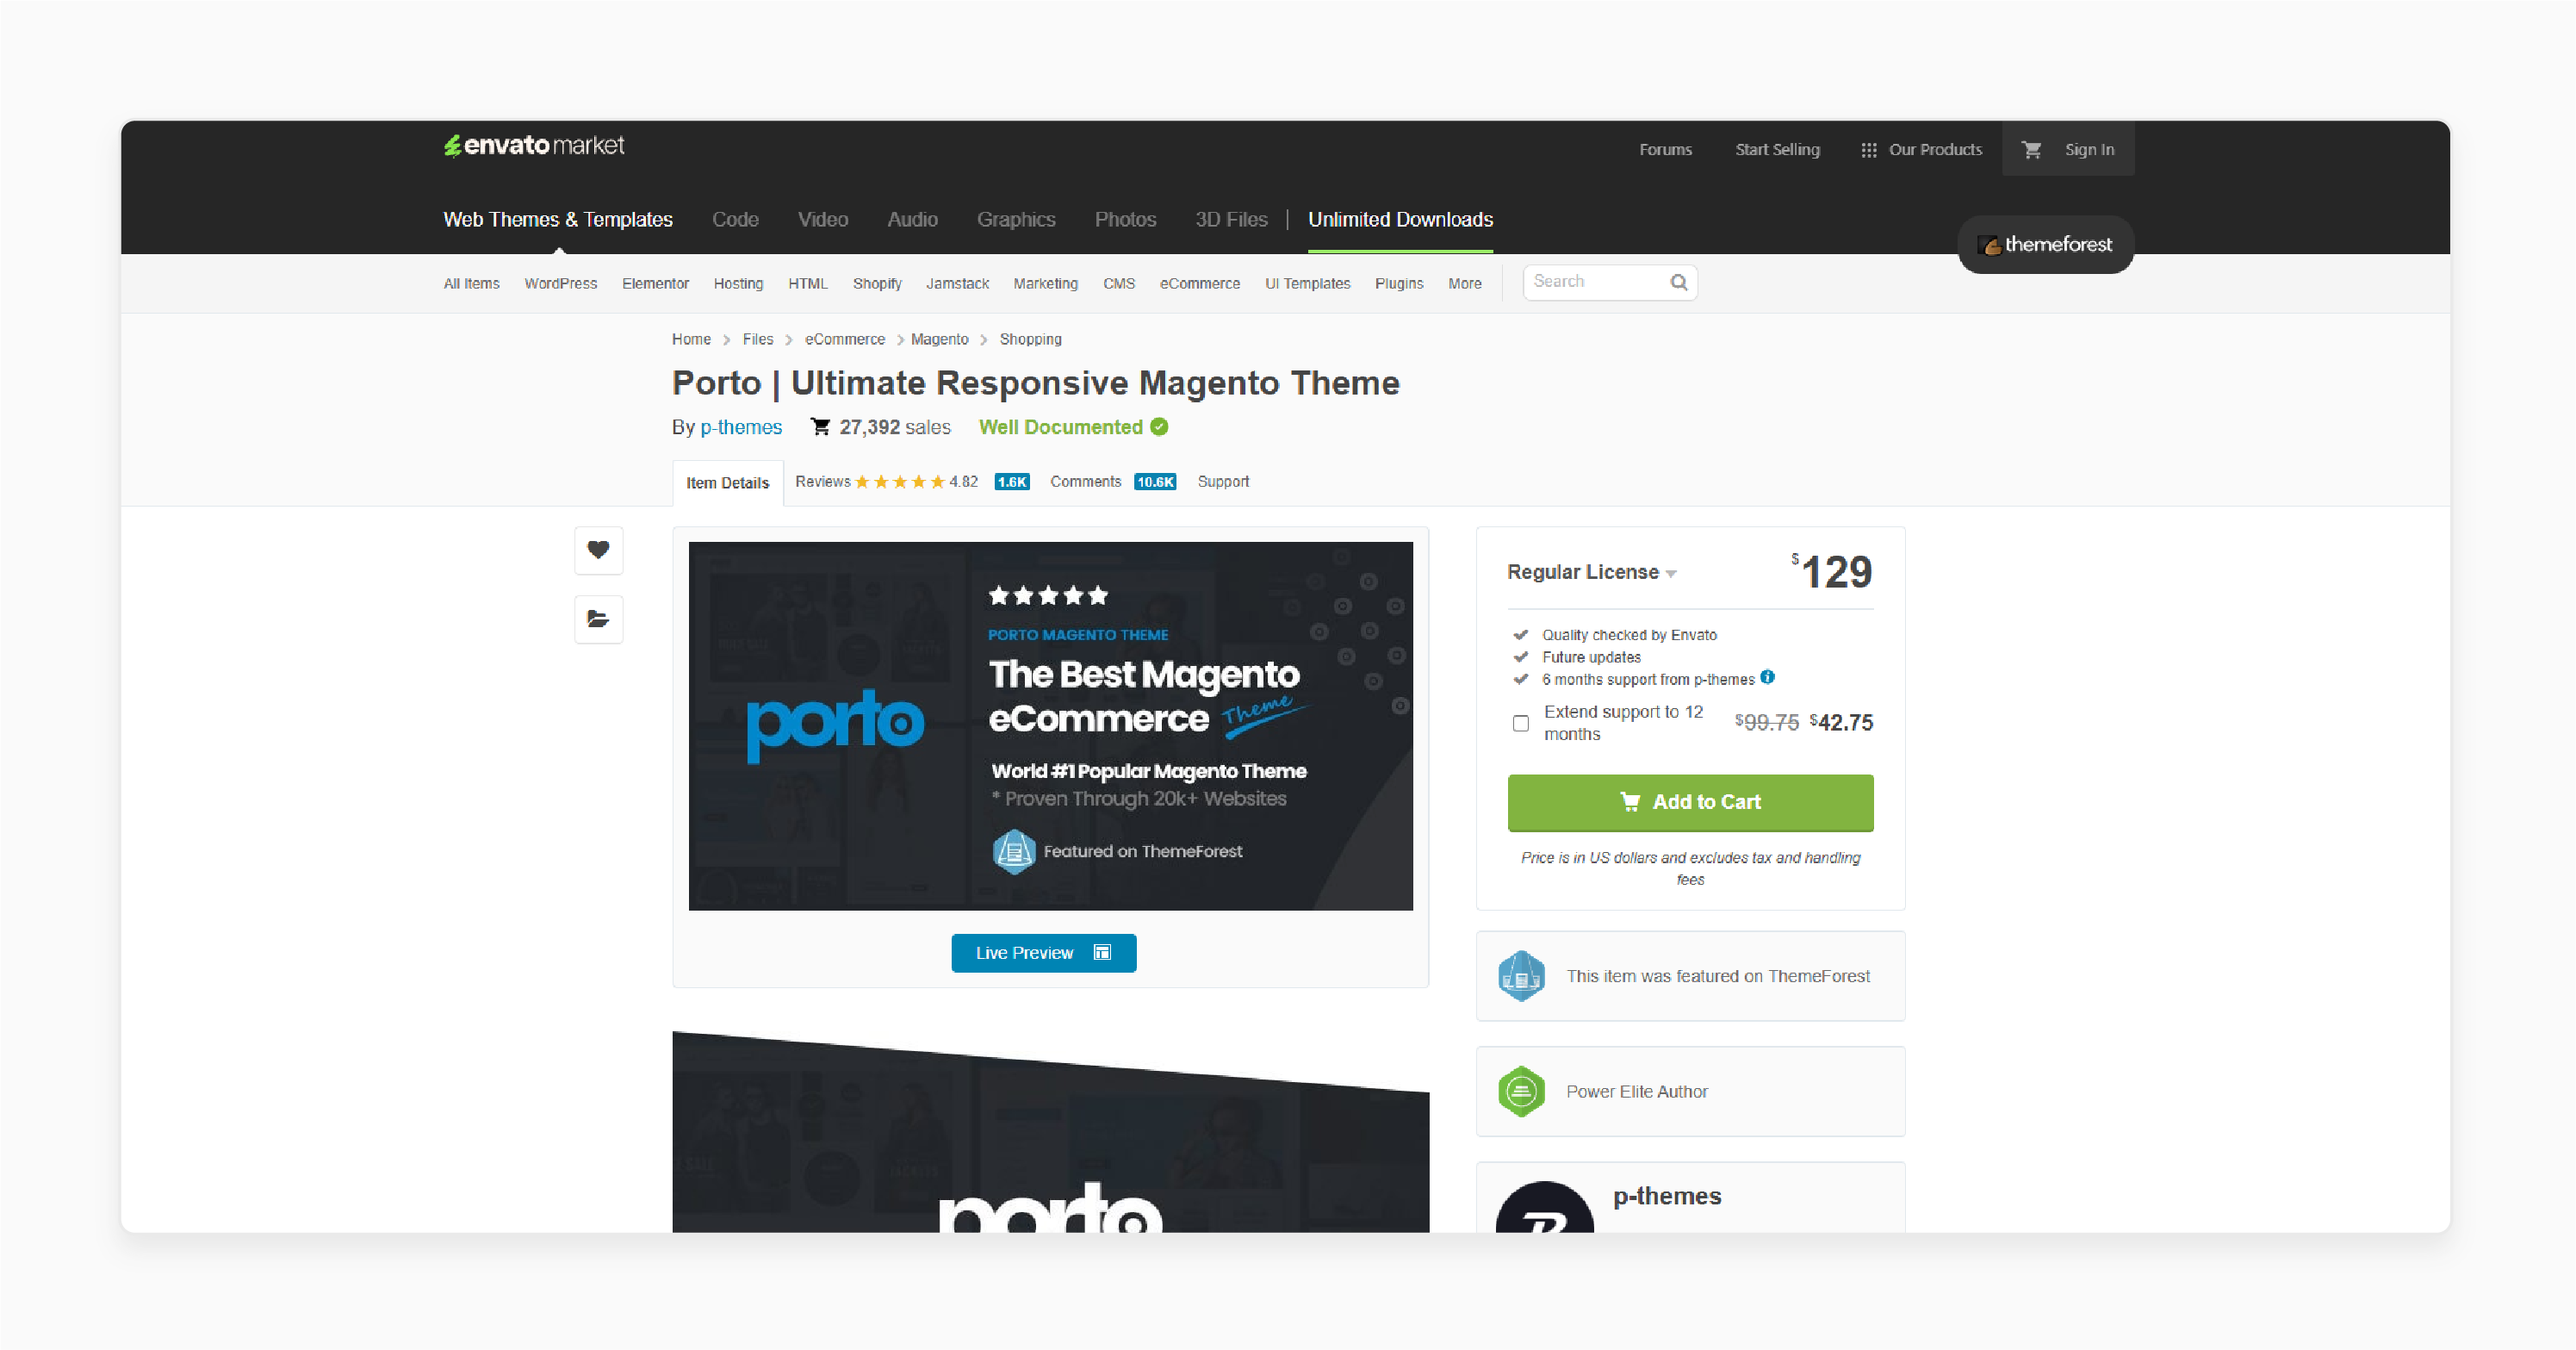
Task: Add item to favorites with heart icon
Action: (x=598, y=550)
